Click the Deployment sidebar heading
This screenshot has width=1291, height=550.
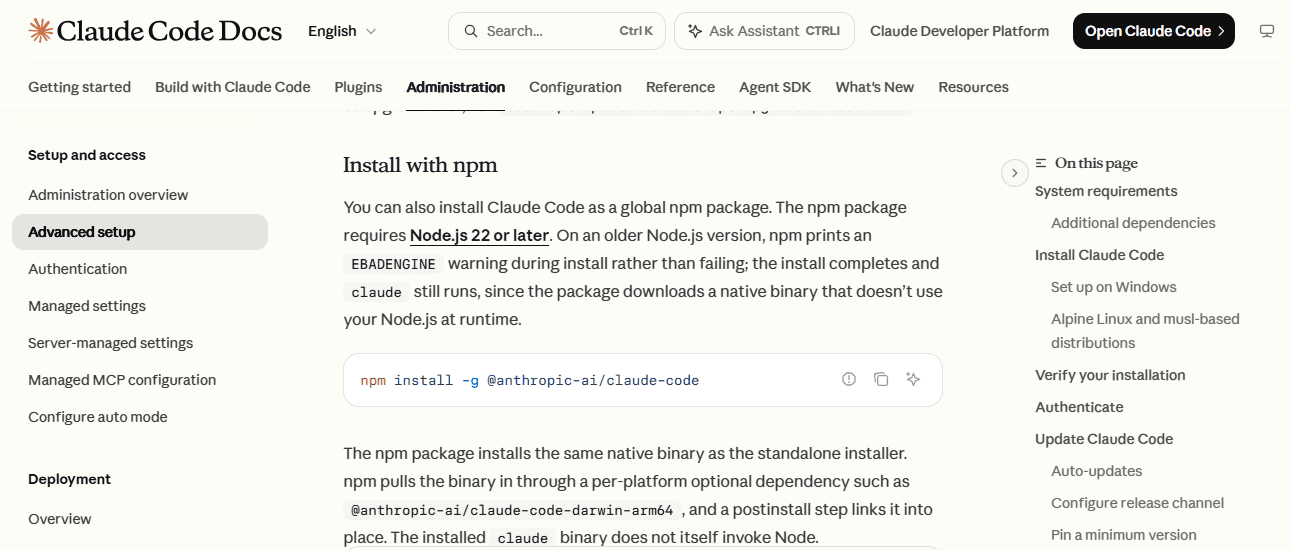pos(70,479)
